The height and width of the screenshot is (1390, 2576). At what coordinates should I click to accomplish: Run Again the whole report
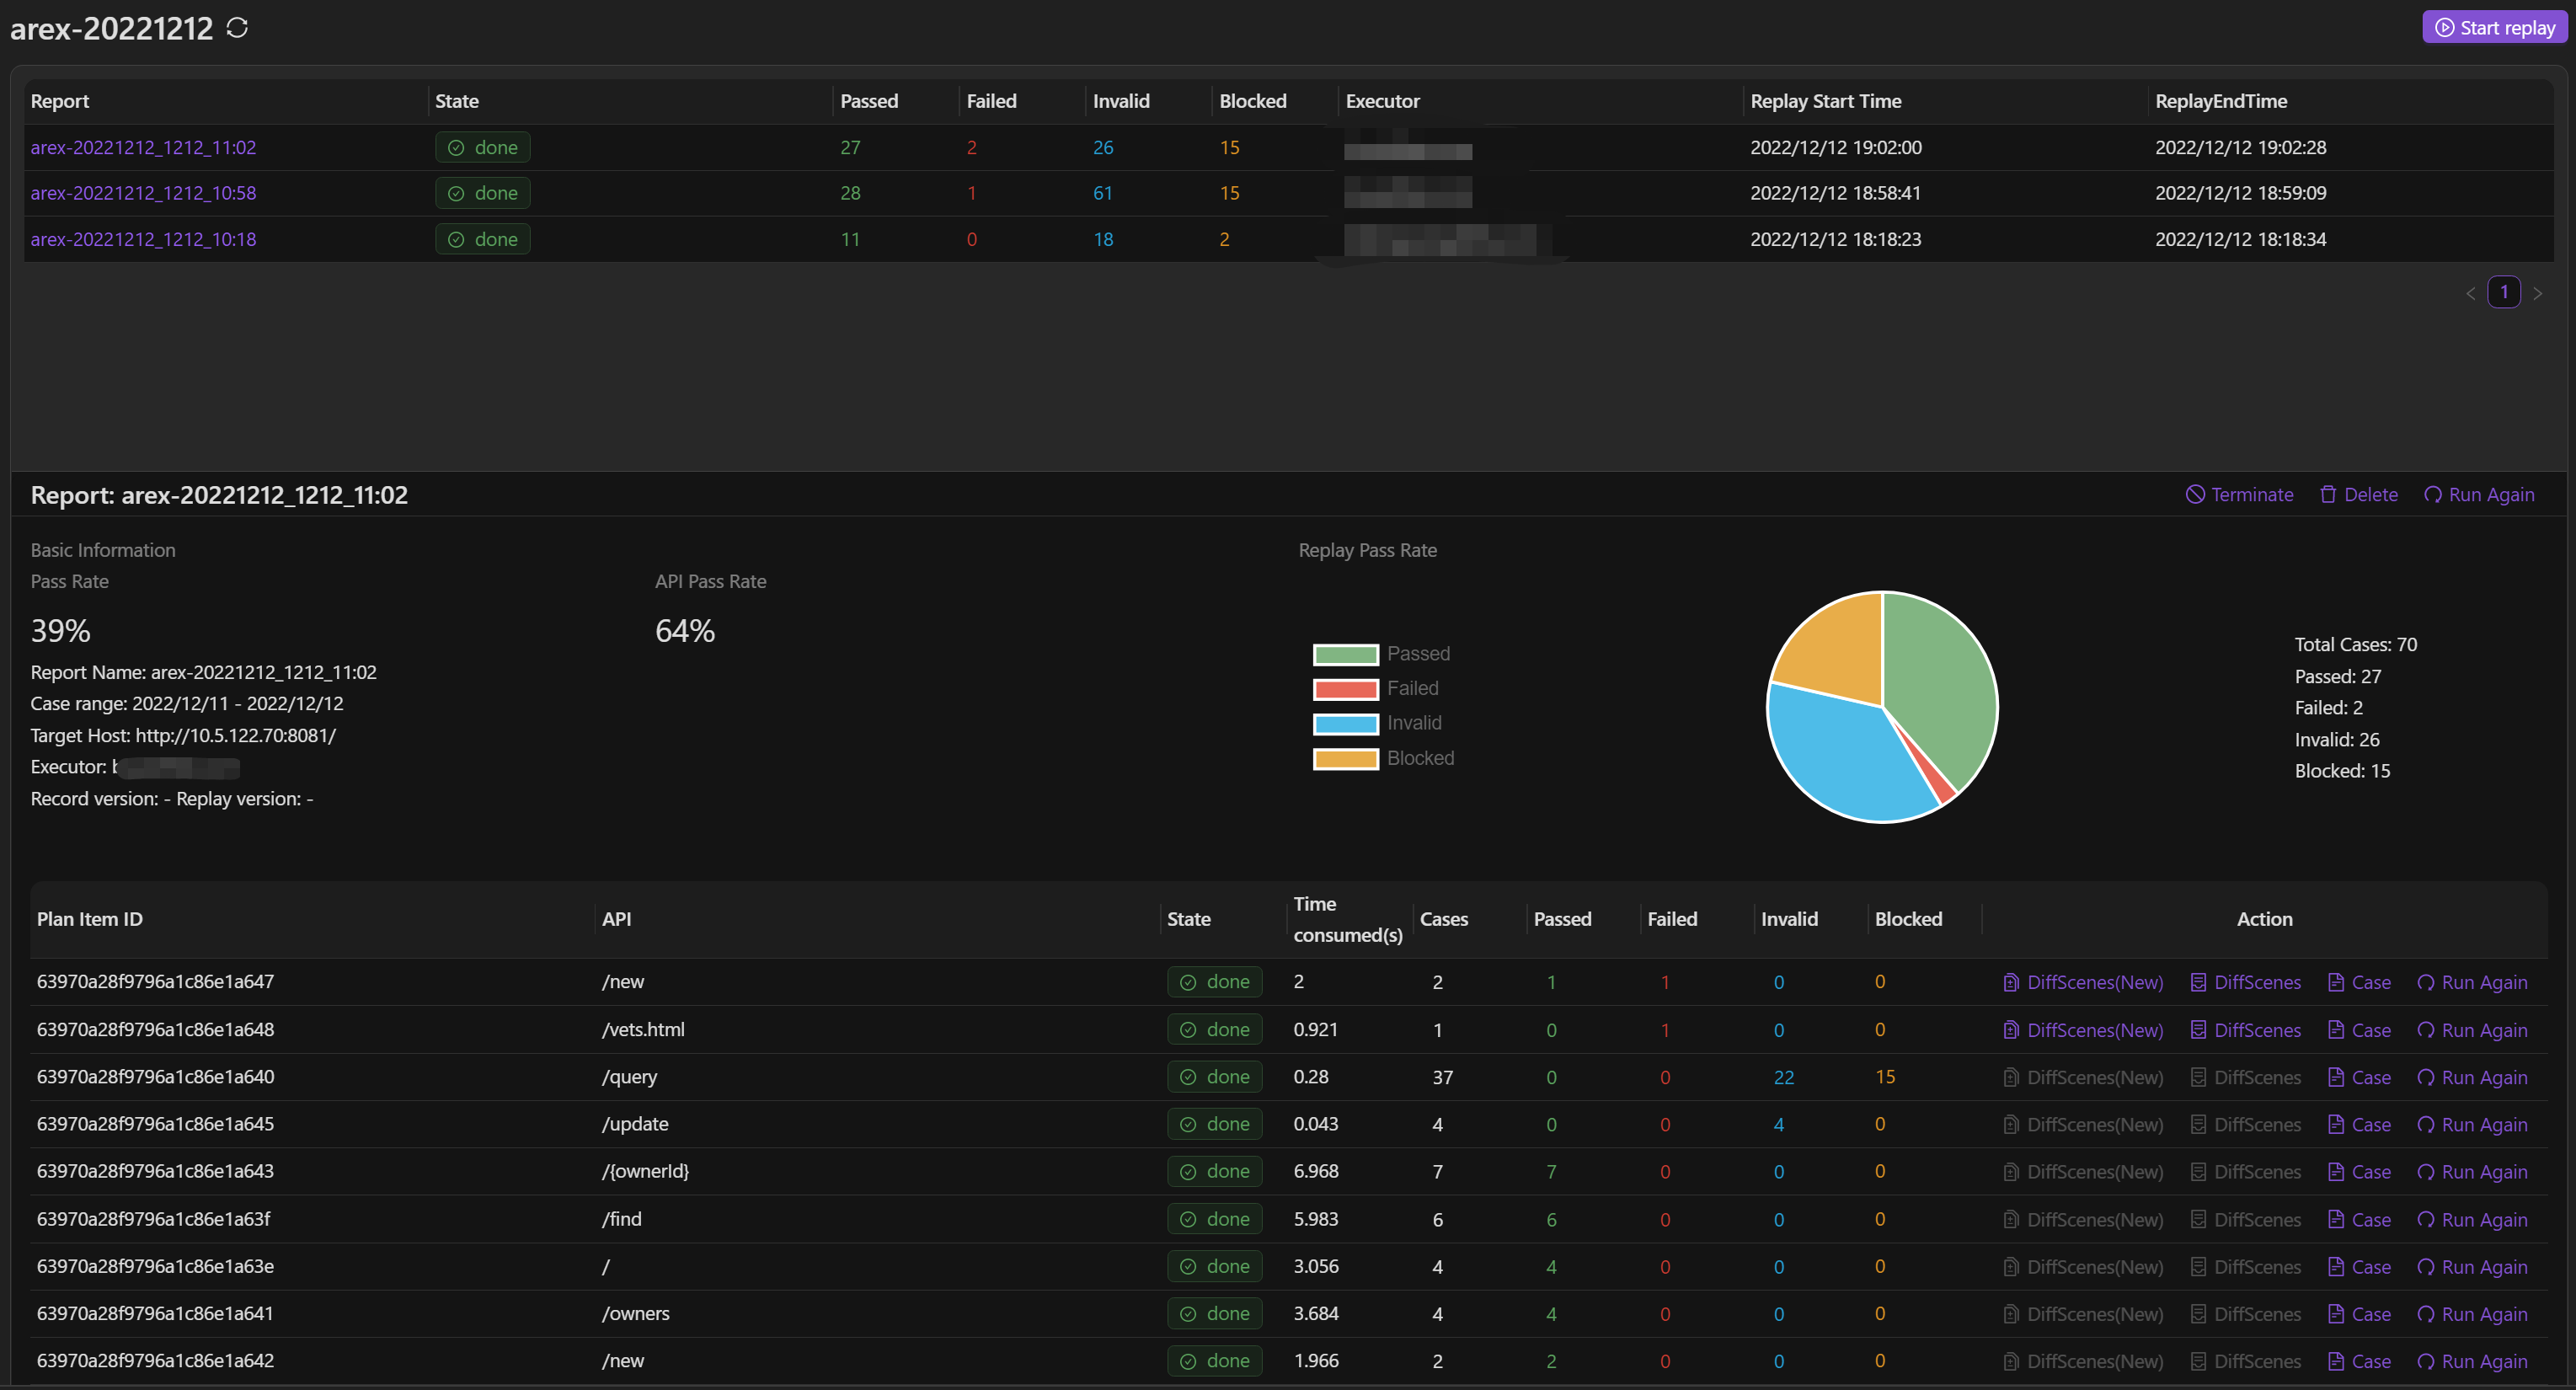[x=2479, y=495]
